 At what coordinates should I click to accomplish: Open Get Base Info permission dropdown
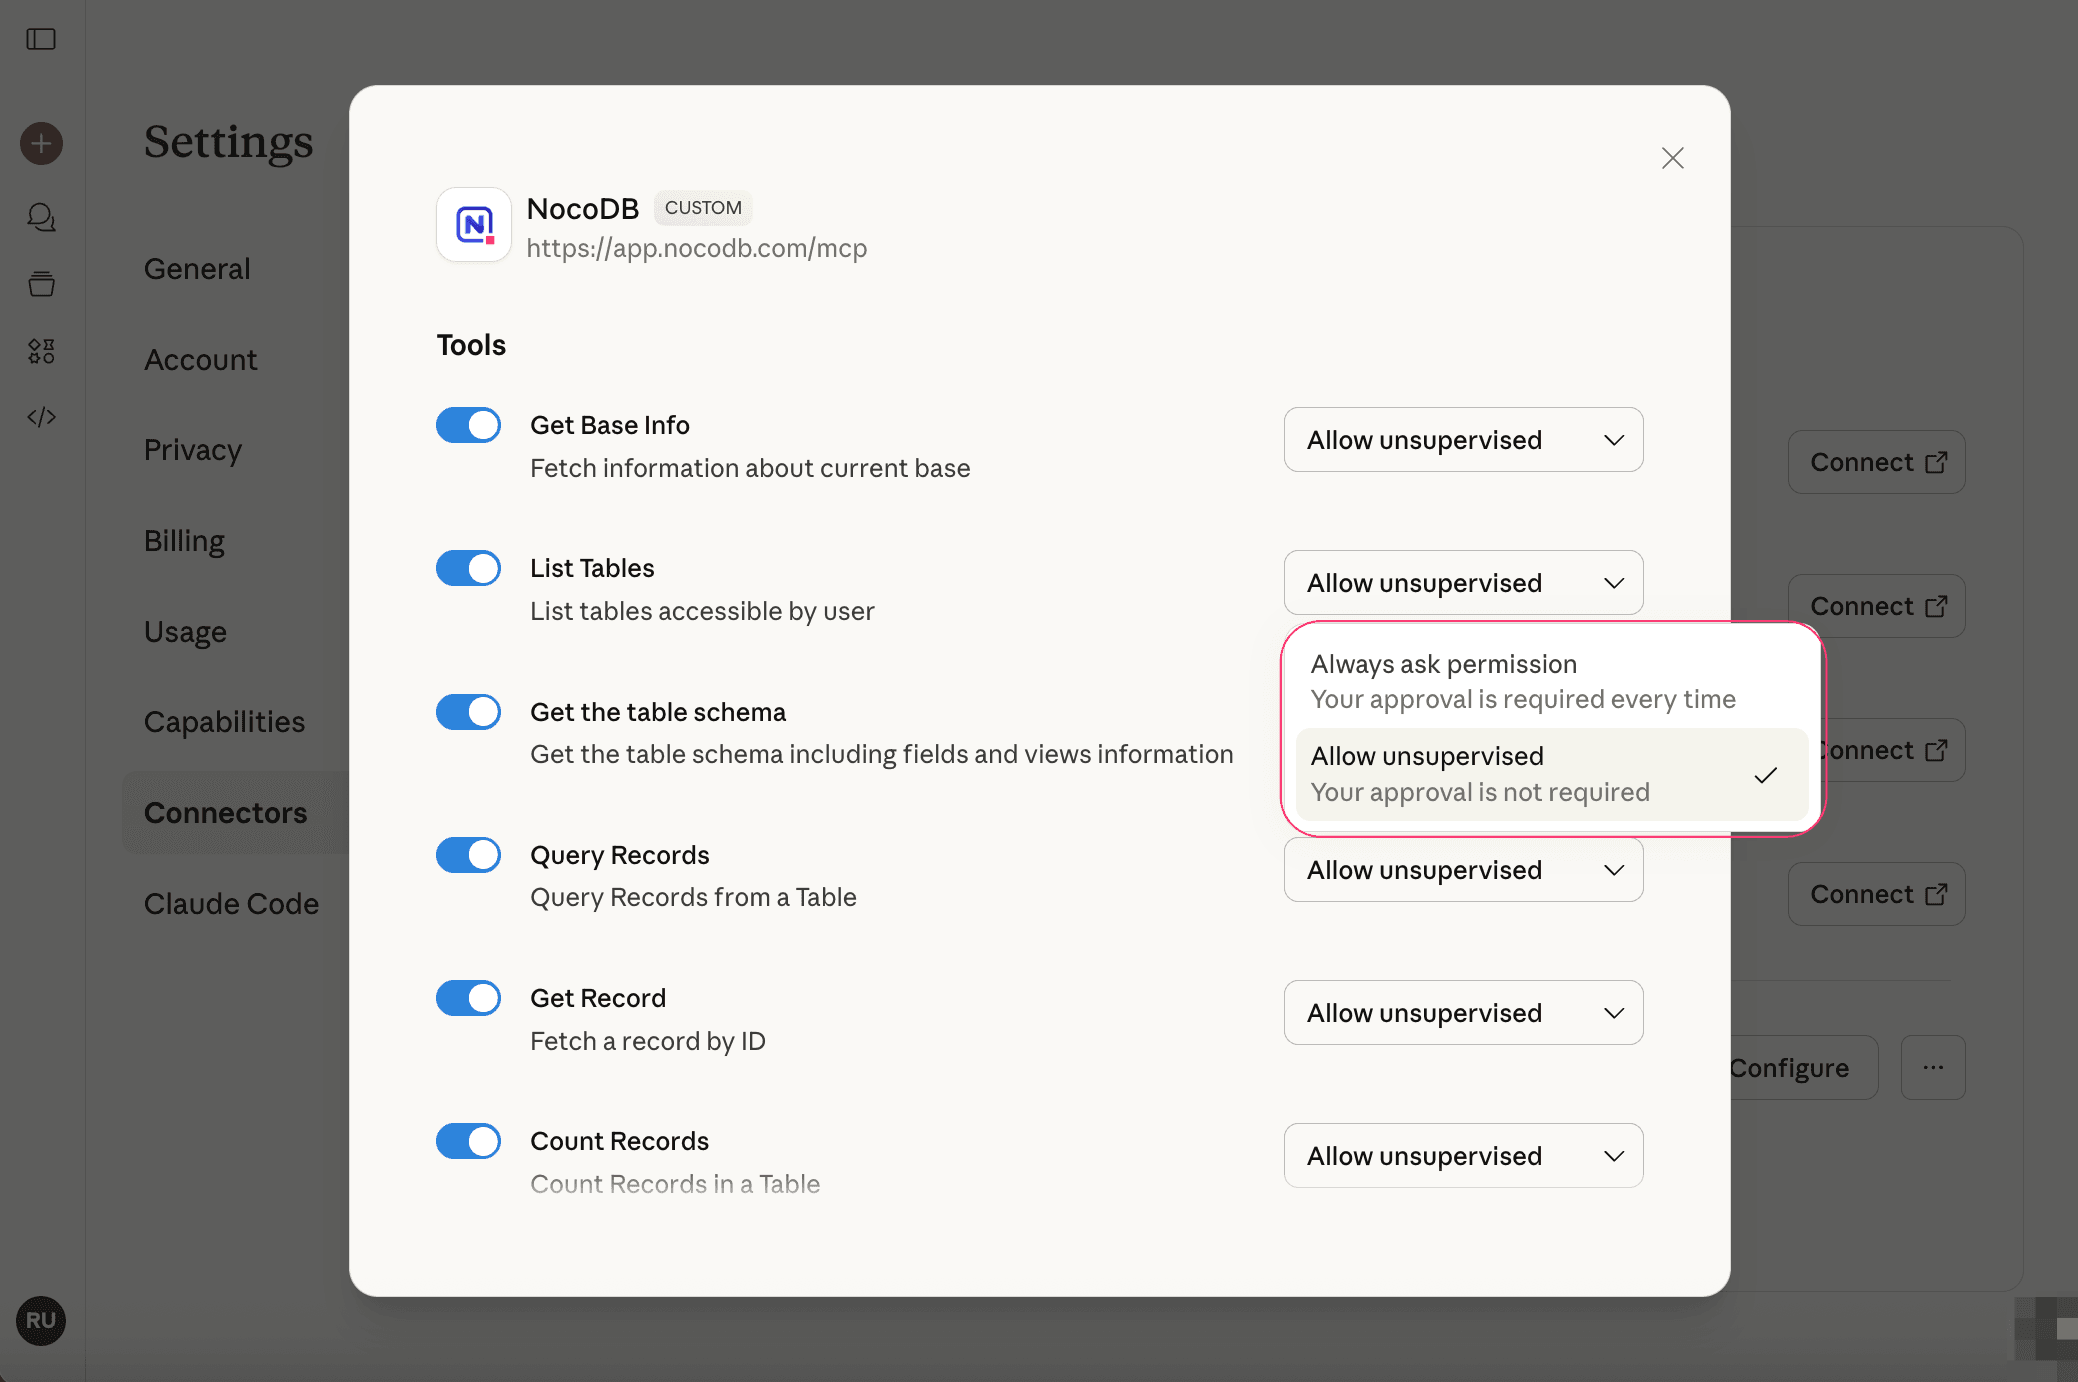coord(1463,440)
